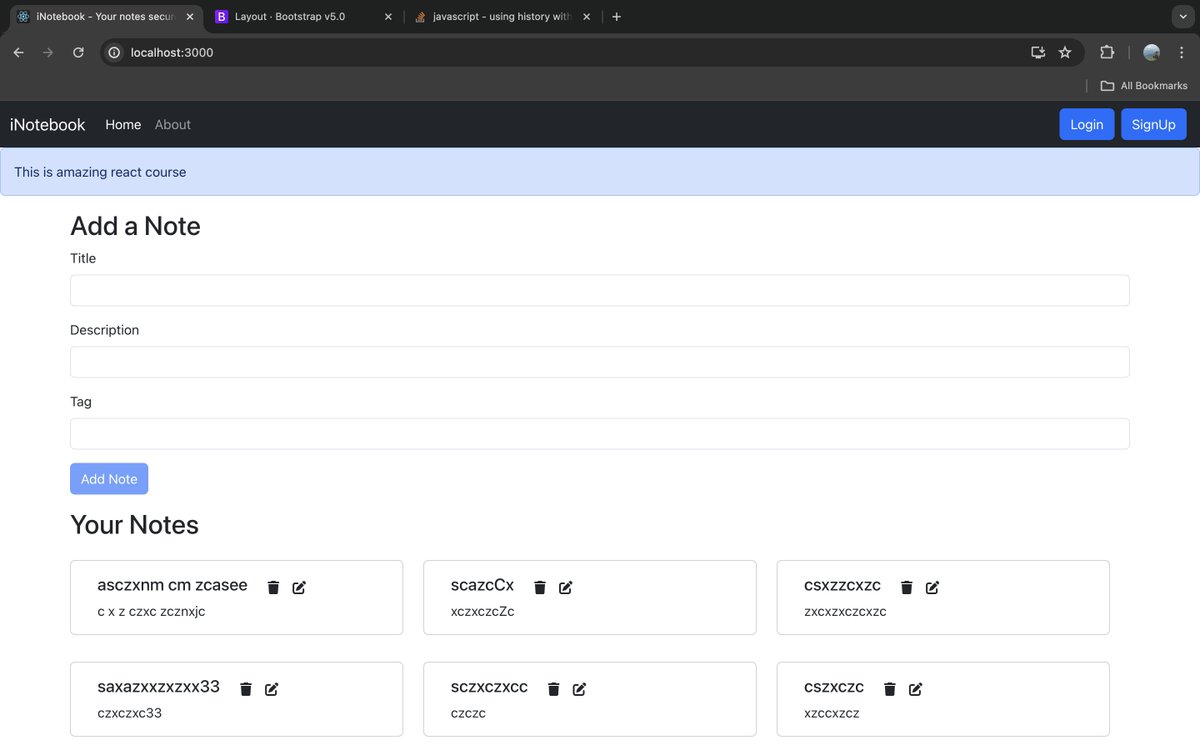The height and width of the screenshot is (750, 1200).
Task: Click note description 'czczc'
Action: (x=469, y=713)
